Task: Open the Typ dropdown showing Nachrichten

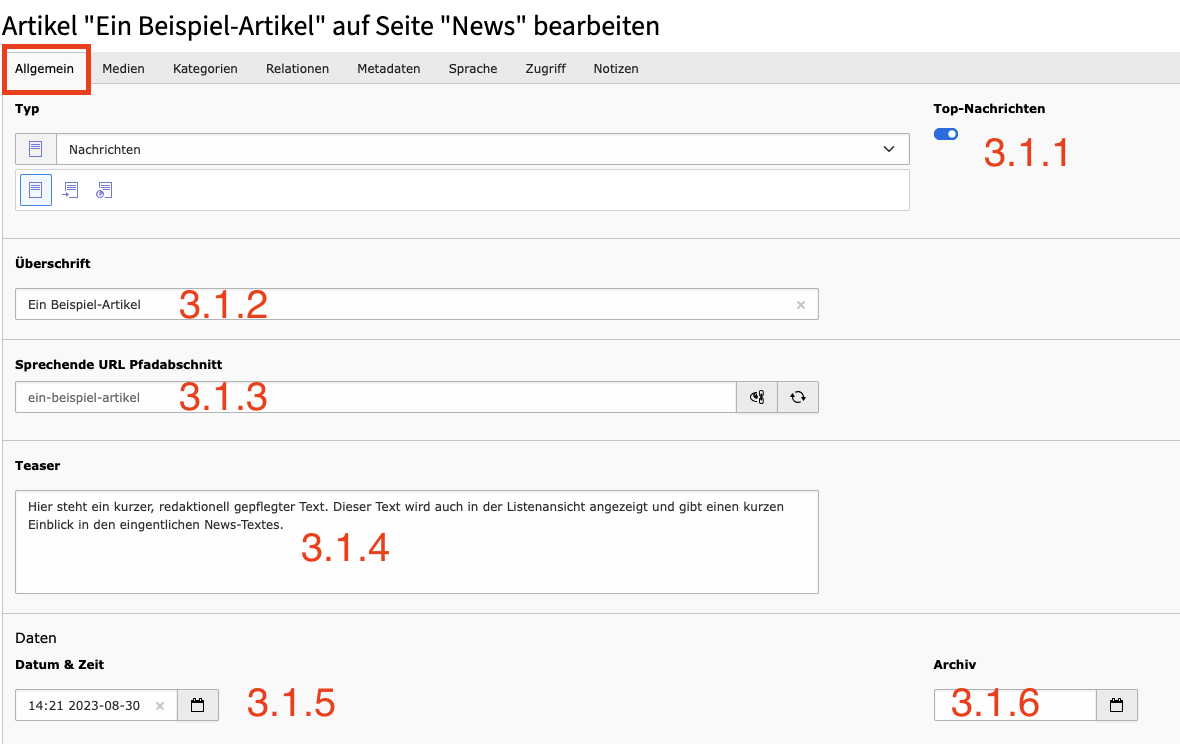Action: (x=482, y=149)
